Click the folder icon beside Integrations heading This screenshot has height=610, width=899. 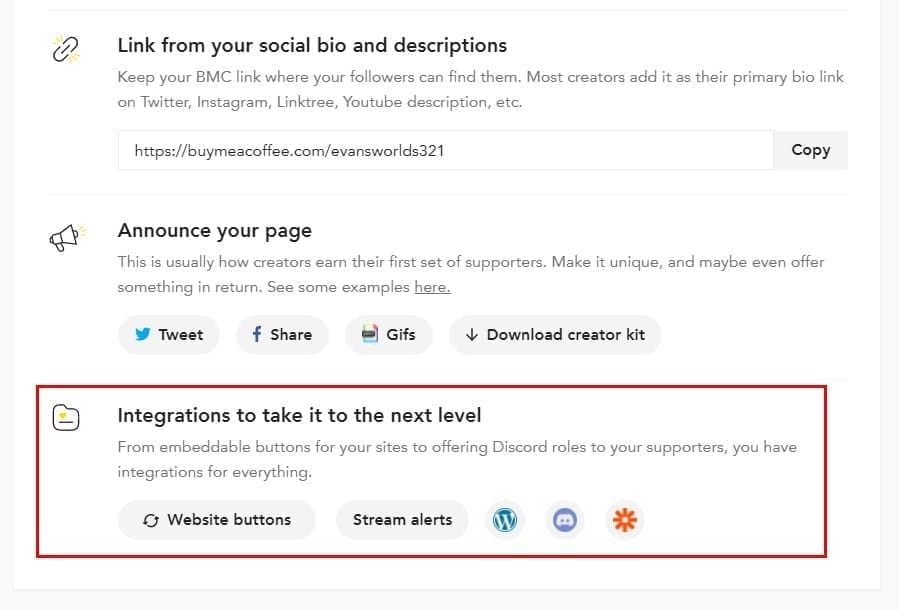tap(66, 417)
